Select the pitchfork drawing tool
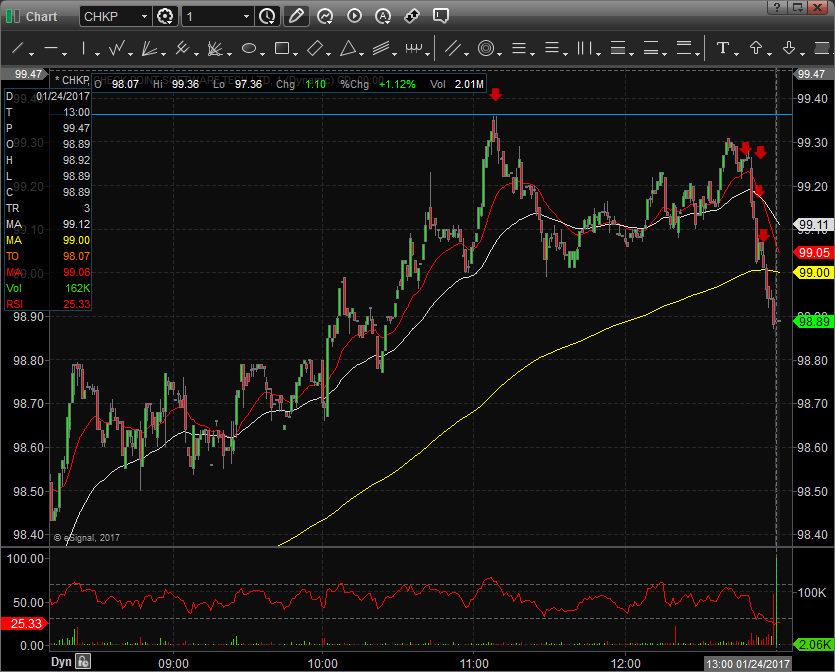Viewport: 835px width, 672px height. pos(183,48)
